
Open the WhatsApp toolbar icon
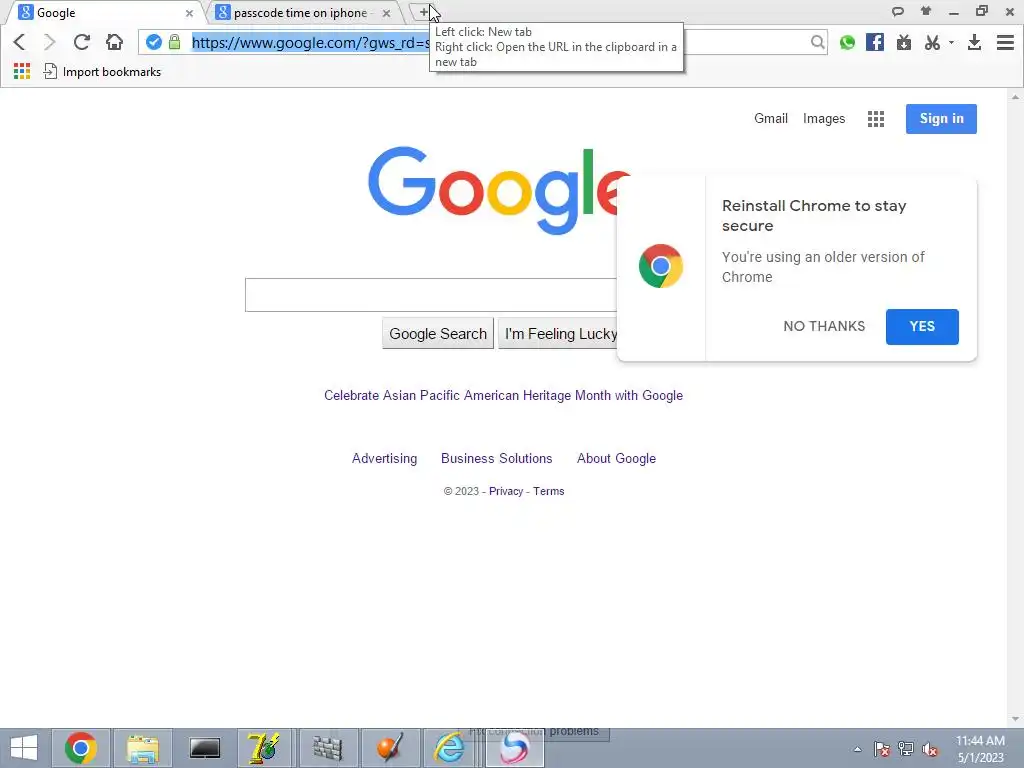[x=847, y=42]
